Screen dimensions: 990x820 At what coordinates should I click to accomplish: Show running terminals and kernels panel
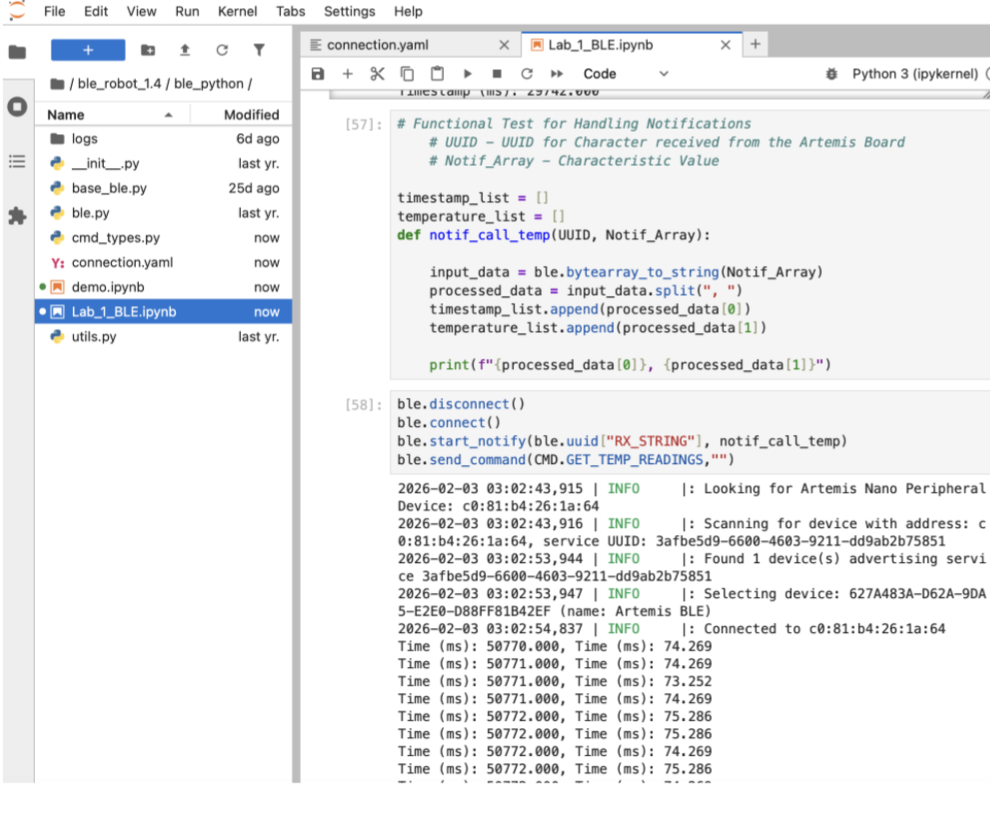tap(17, 107)
